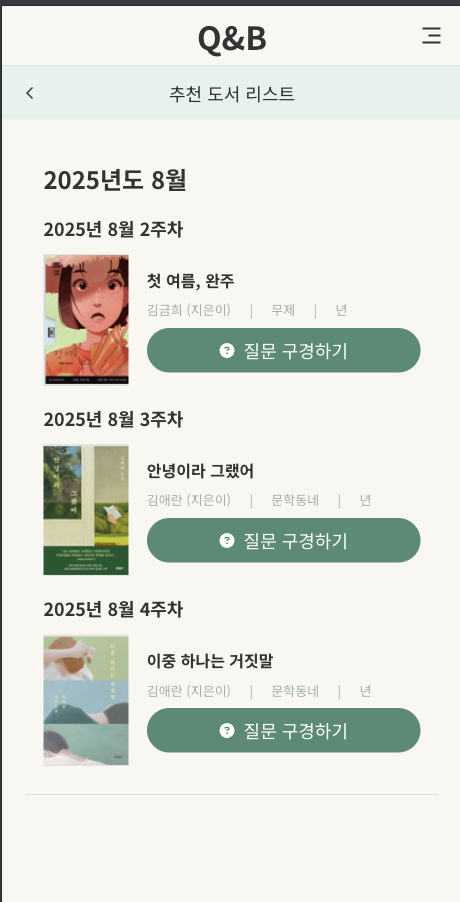This screenshot has height=902, width=460.
Task: Click question mark icon for 이중 하나는 거짓말
Action: [x=227, y=731]
